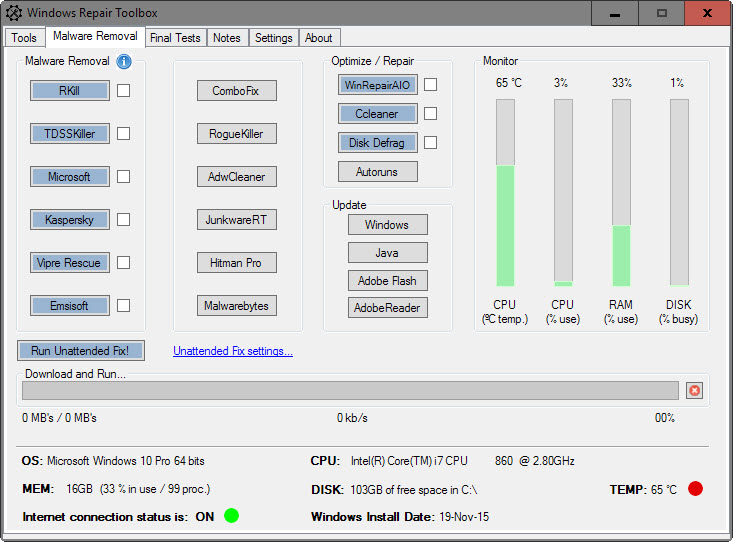Start Disk Defrag
This screenshot has width=733, height=542.
pos(378,143)
